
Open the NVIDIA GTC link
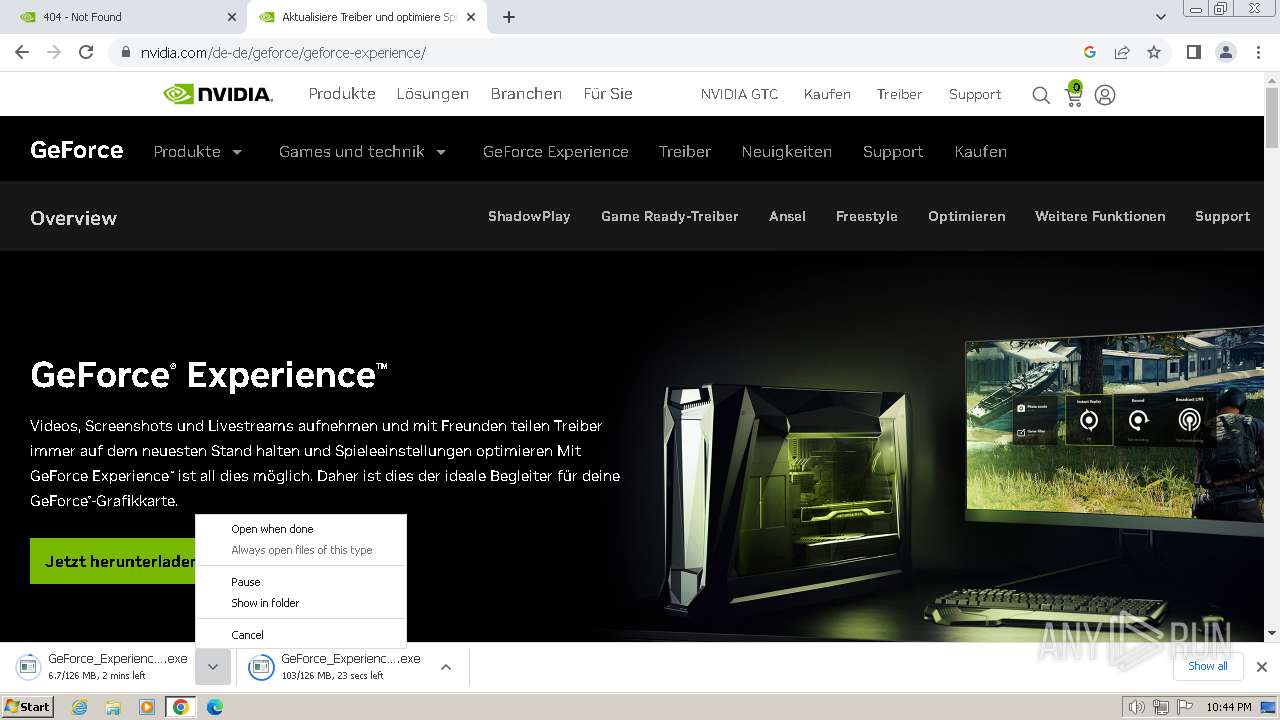pos(739,94)
